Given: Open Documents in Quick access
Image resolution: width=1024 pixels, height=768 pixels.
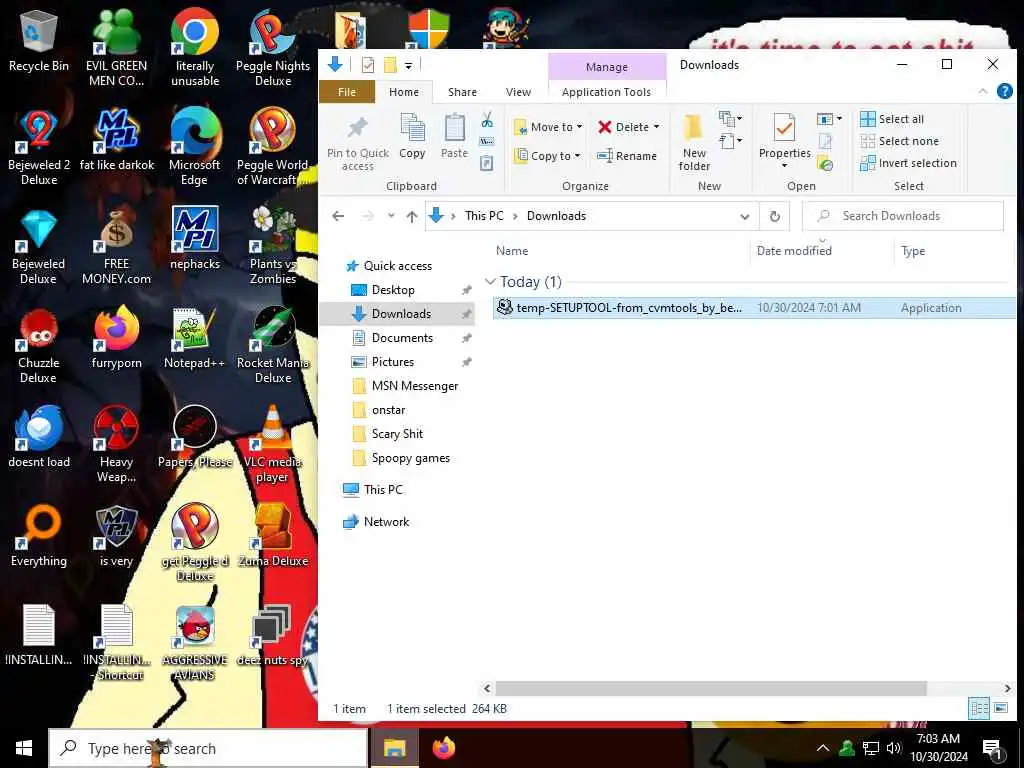Looking at the screenshot, I should point(402,338).
